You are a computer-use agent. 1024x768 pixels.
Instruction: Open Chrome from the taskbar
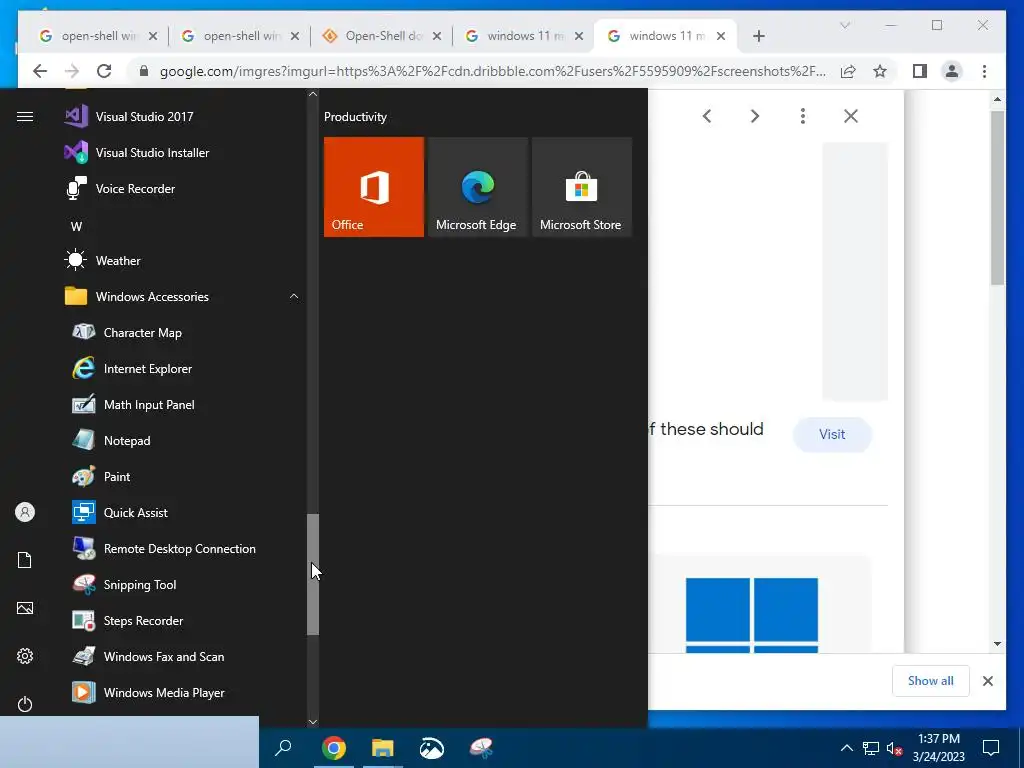click(x=333, y=748)
